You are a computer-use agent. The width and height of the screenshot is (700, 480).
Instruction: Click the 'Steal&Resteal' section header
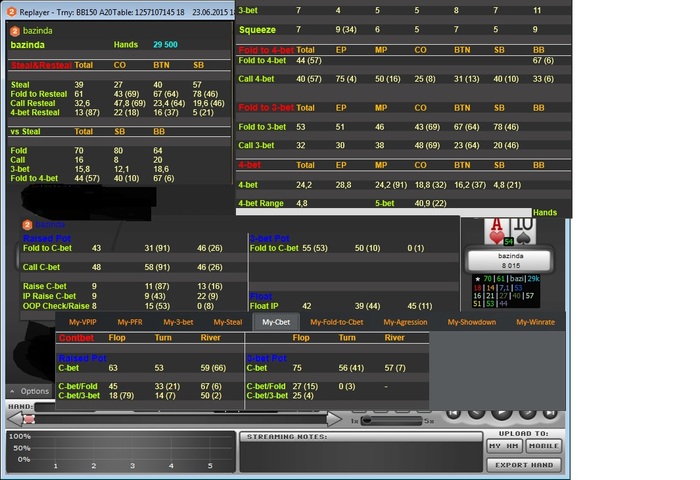41,65
